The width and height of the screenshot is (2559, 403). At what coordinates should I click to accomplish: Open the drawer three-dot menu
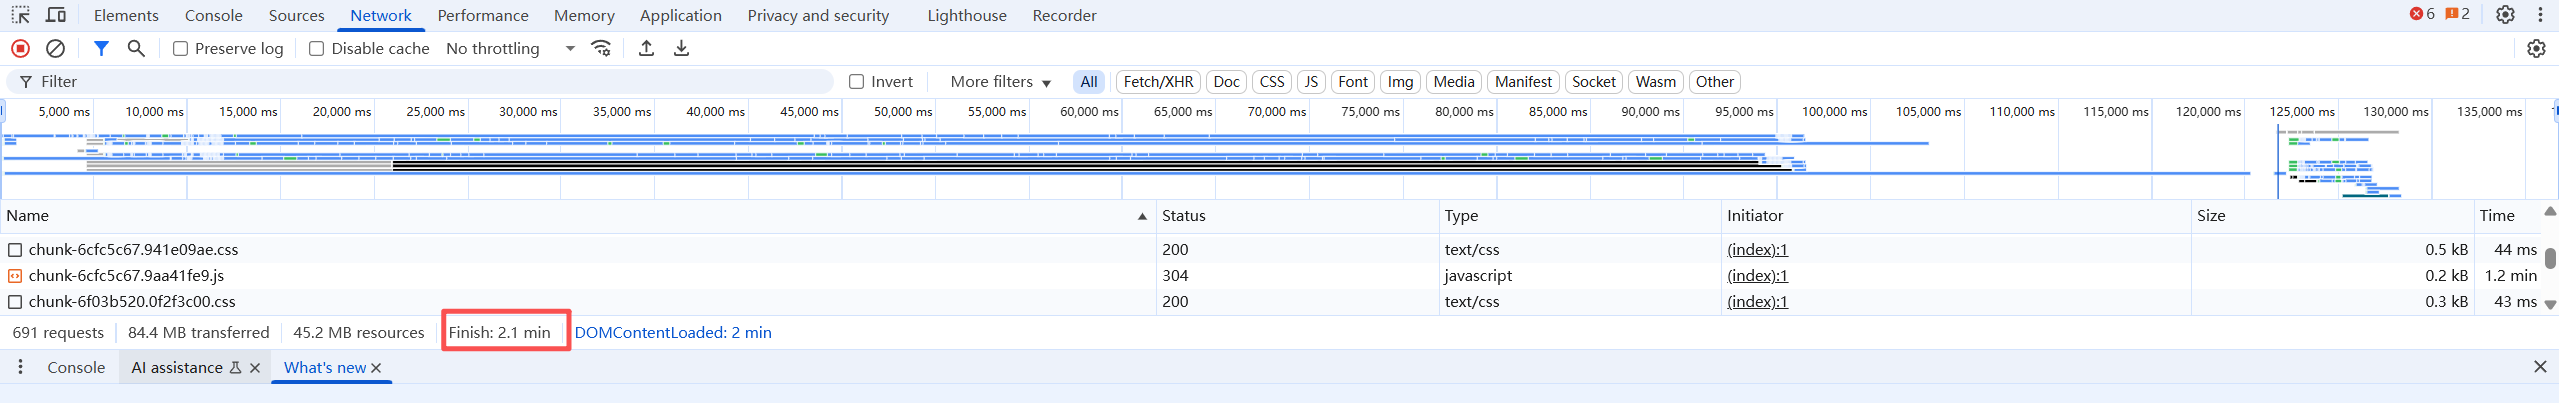(20, 367)
